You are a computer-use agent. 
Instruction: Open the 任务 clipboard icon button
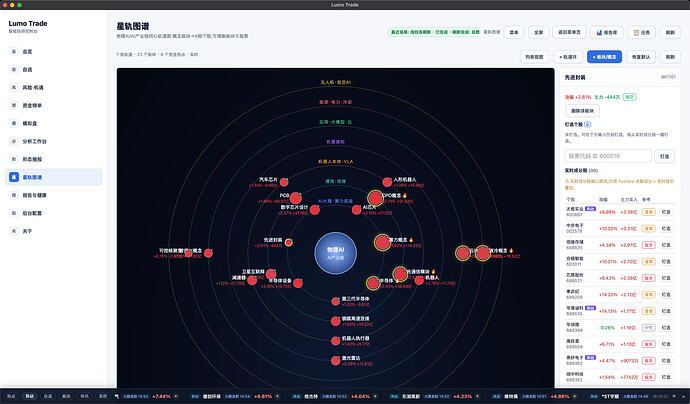coord(642,32)
